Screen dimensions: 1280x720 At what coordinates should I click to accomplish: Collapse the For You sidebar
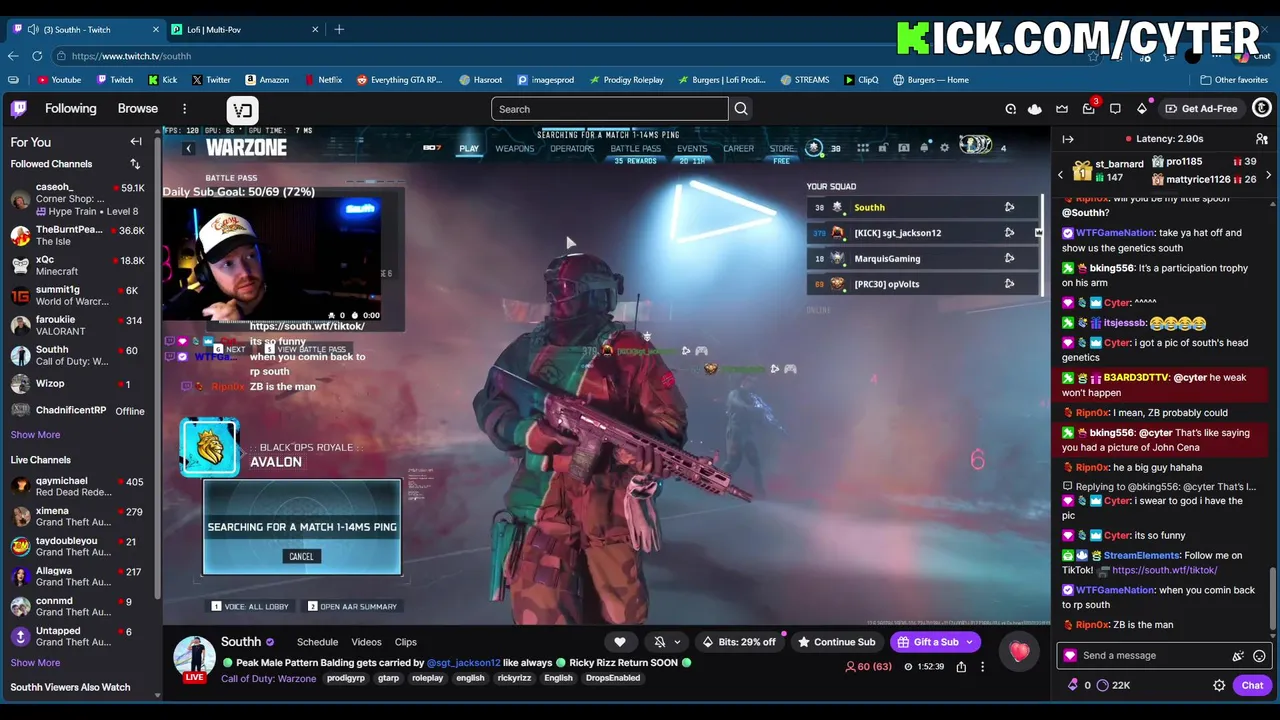pyautogui.click(x=136, y=142)
